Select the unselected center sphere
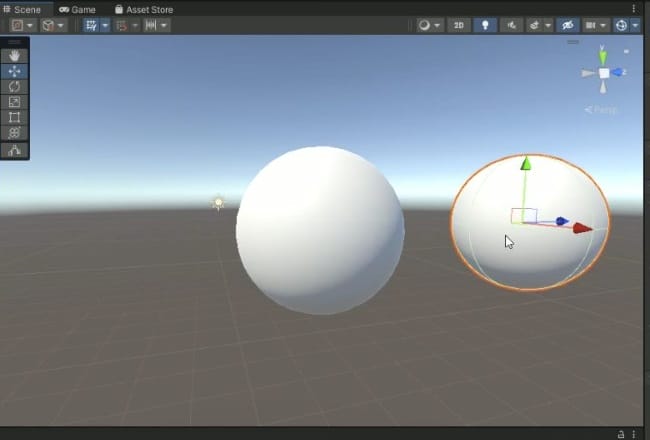The width and height of the screenshot is (650, 440). coord(320,230)
